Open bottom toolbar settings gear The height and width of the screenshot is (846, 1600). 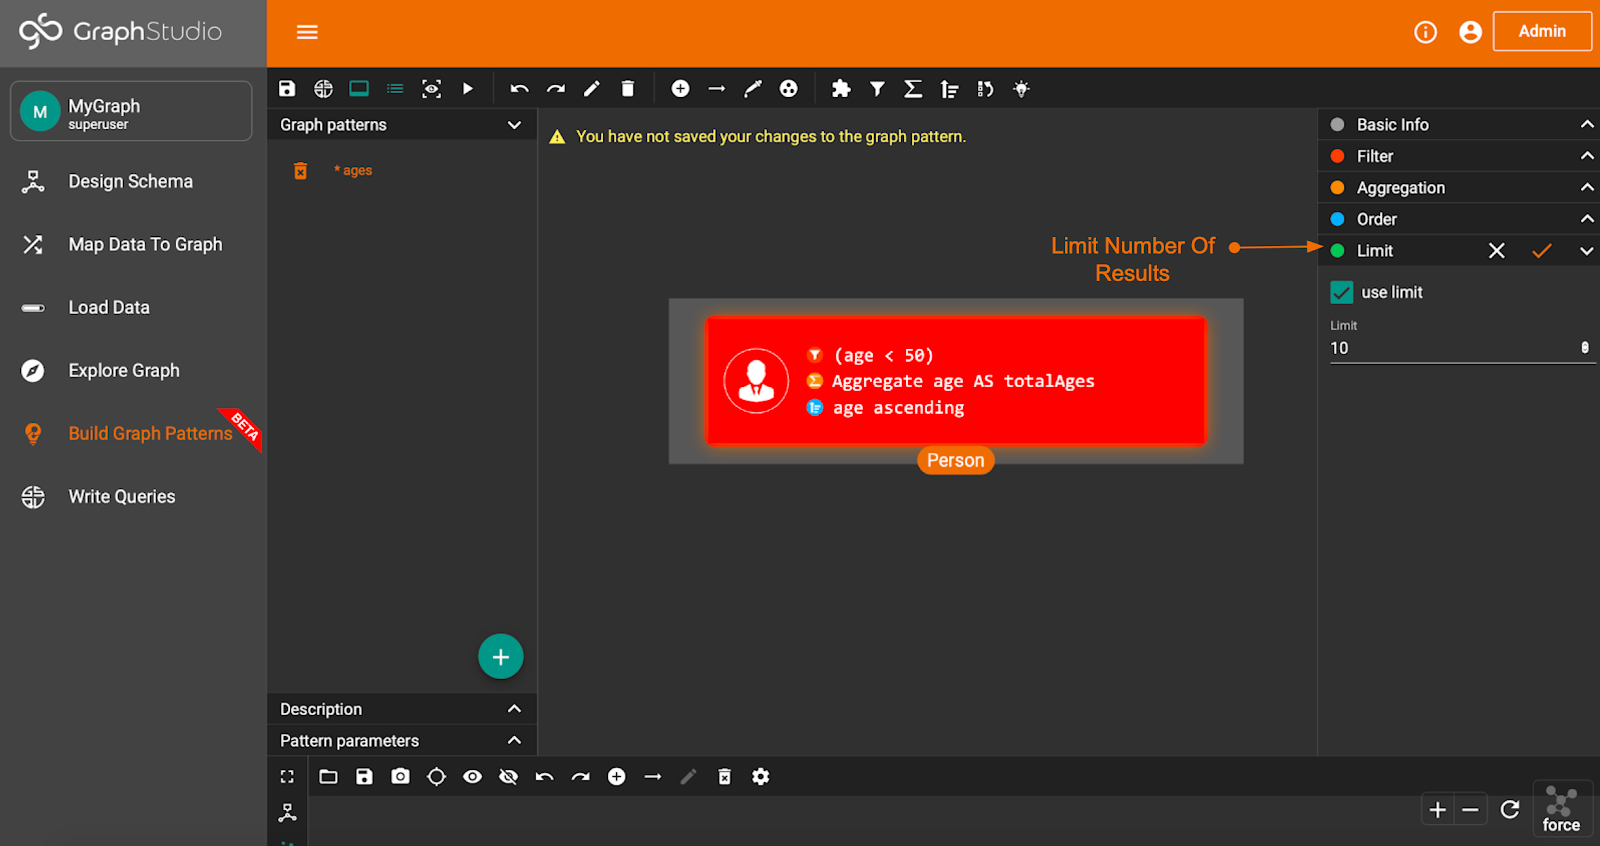tap(761, 777)
